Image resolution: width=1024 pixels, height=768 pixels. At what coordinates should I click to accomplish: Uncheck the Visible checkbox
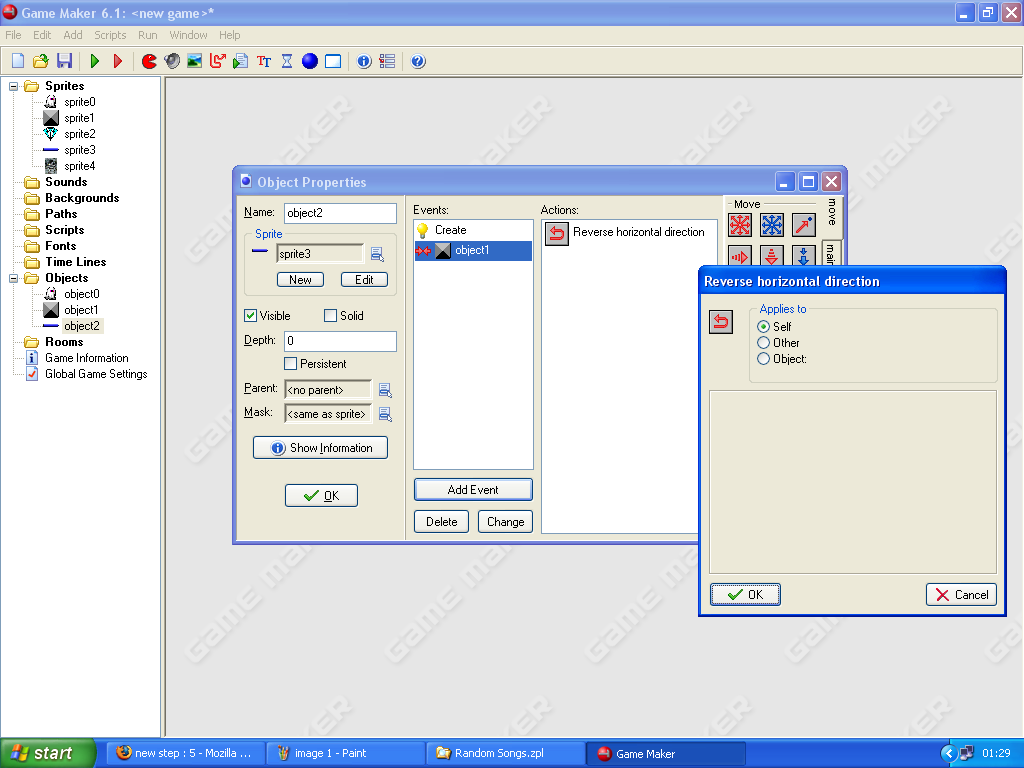tap(251, 316)
